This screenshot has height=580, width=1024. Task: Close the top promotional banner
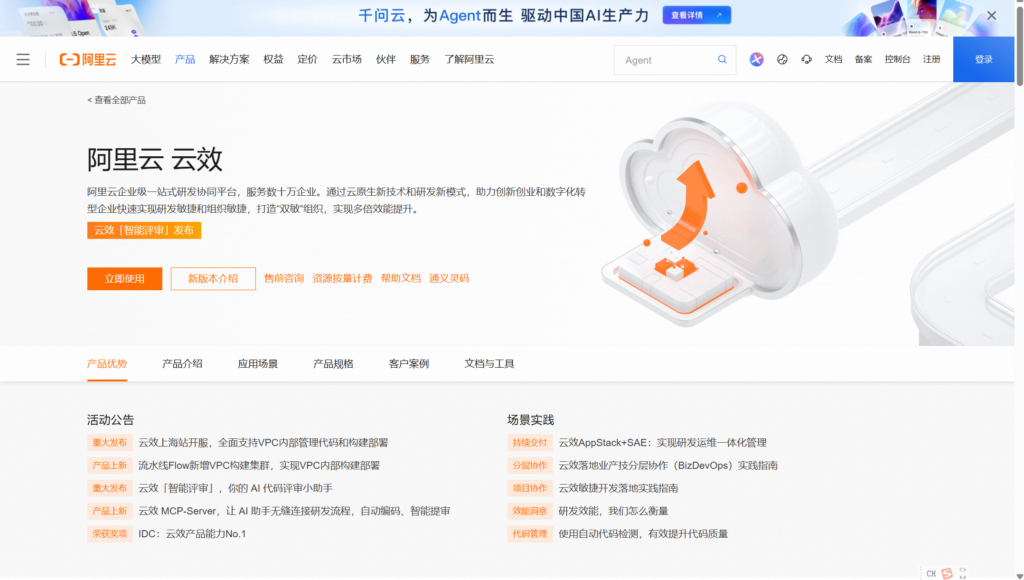tap(991, 16)
